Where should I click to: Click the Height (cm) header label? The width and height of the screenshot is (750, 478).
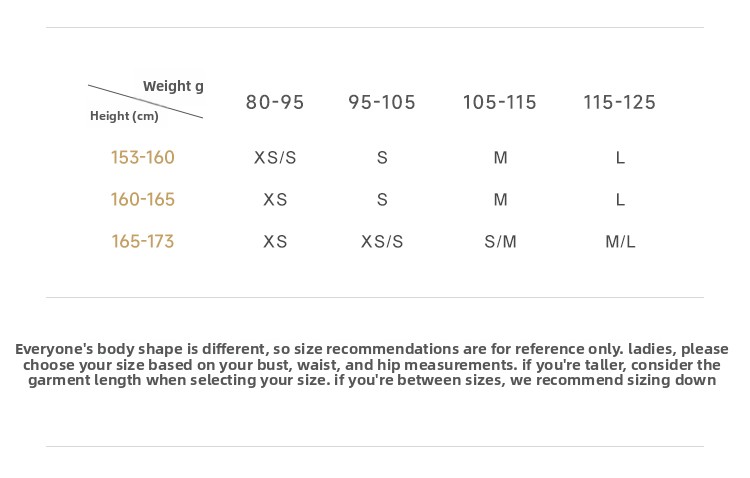click(x=124, y=116)
